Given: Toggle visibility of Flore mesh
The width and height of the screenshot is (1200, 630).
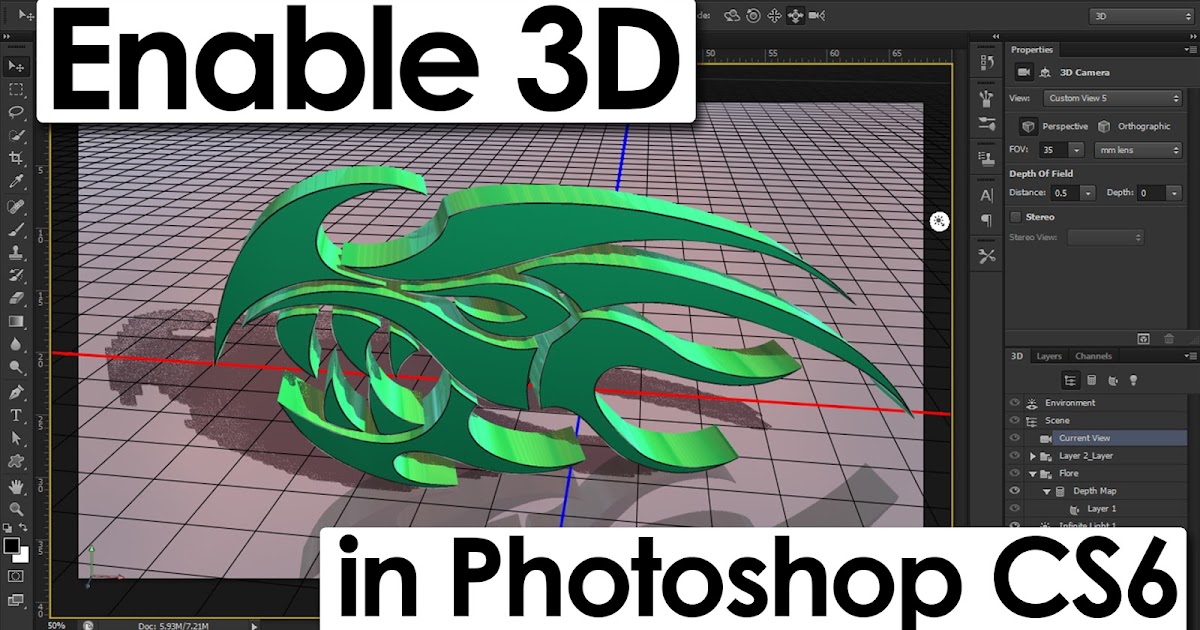Looking at the screenshot, I should [x=1016, y=473].
